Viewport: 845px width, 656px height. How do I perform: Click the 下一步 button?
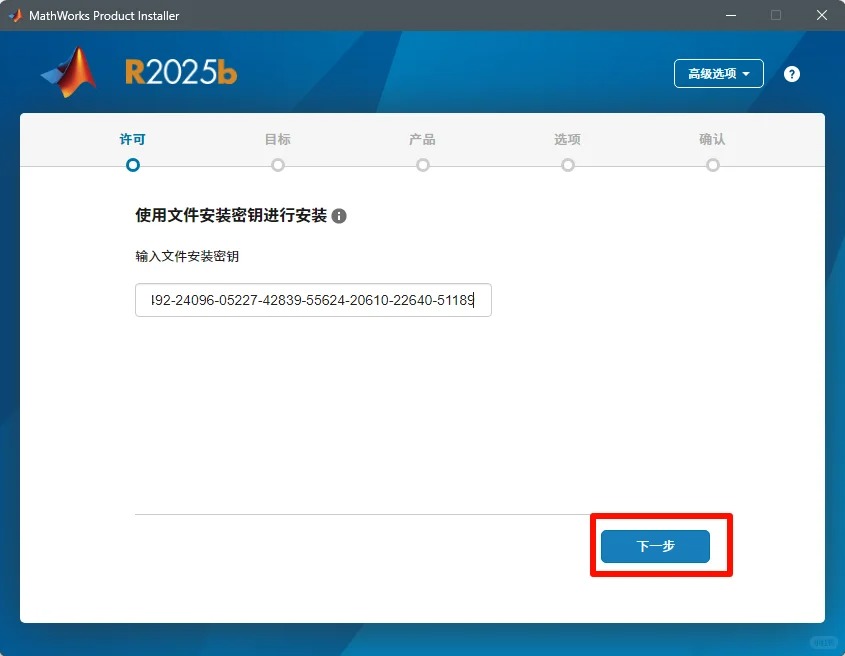coord(655,546)
